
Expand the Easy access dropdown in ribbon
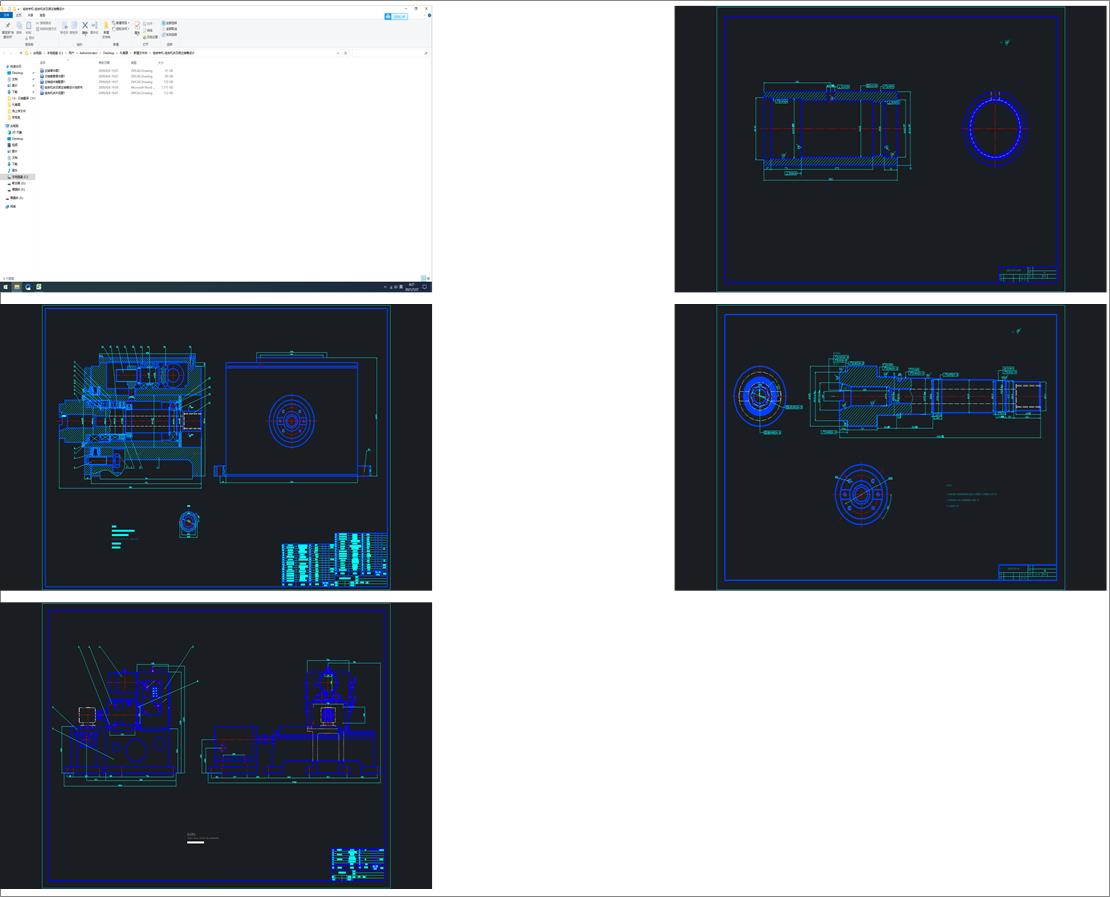pos(121,29)
